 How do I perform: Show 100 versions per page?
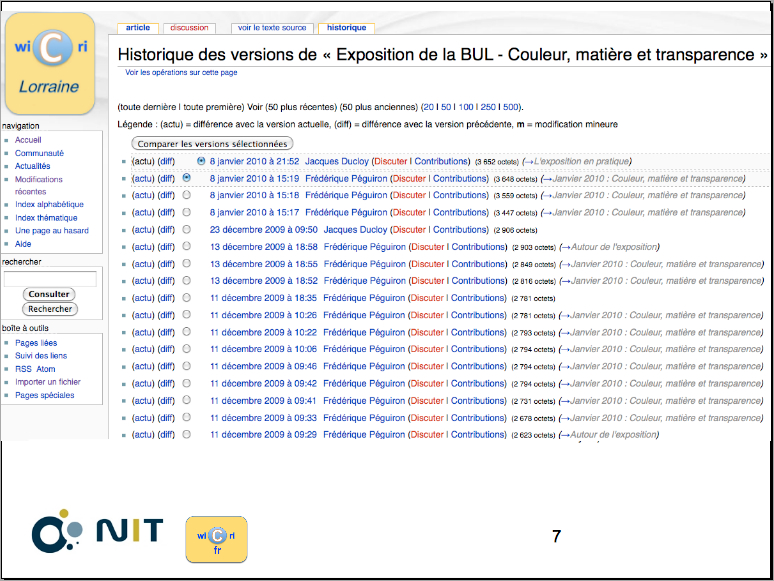tap(465, 107)
